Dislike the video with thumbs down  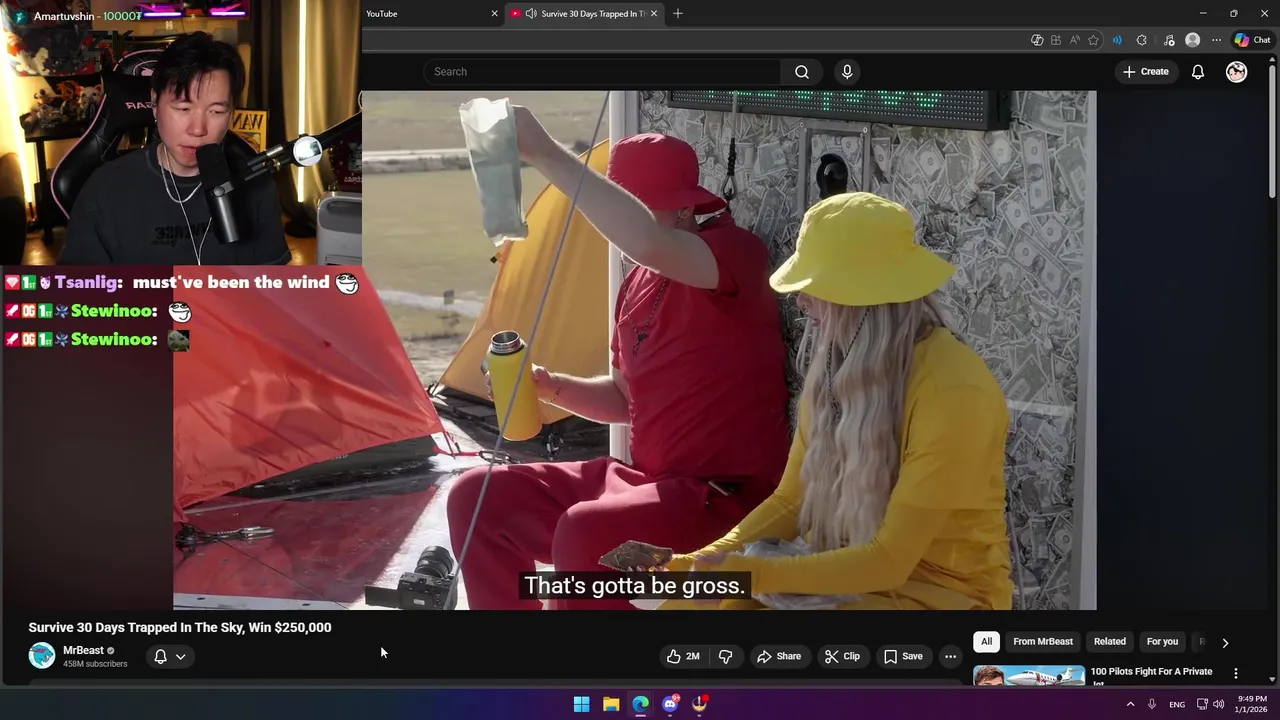pos(725,657)
